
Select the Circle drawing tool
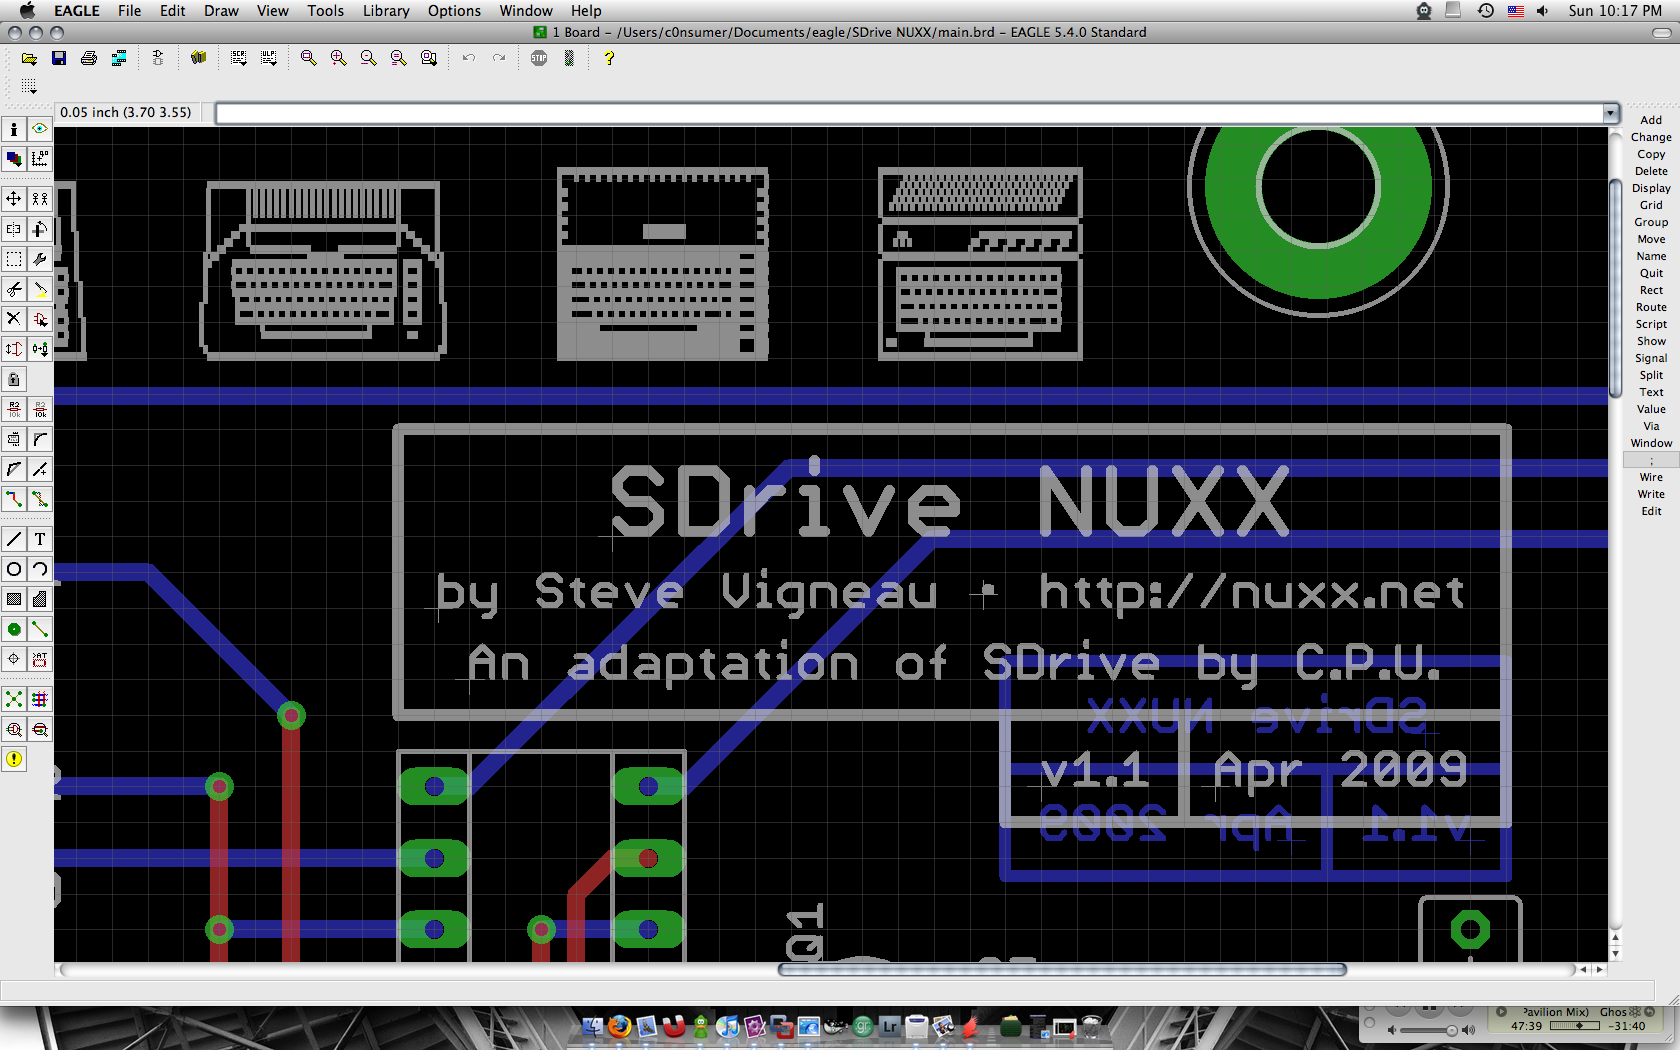[14, 569]
